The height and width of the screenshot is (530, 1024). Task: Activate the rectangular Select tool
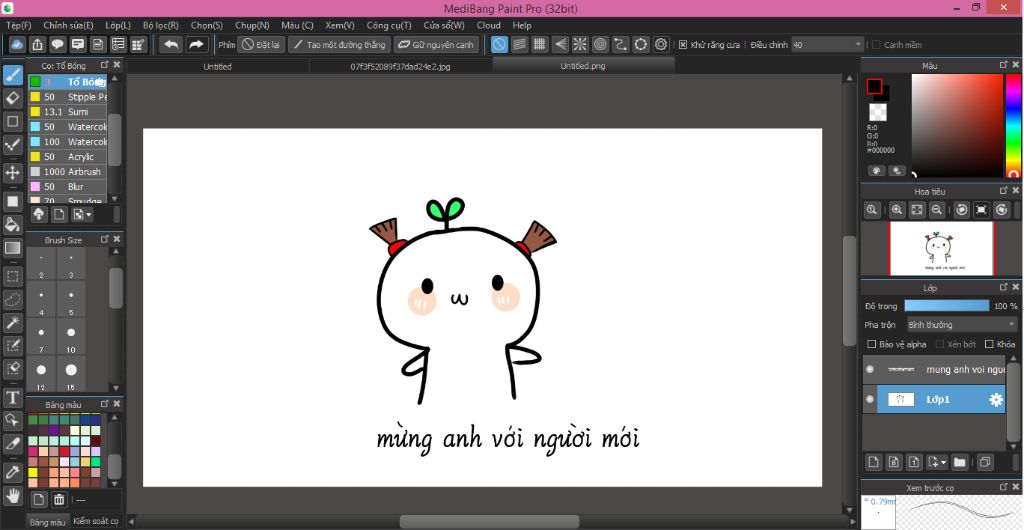pos(12,276)
